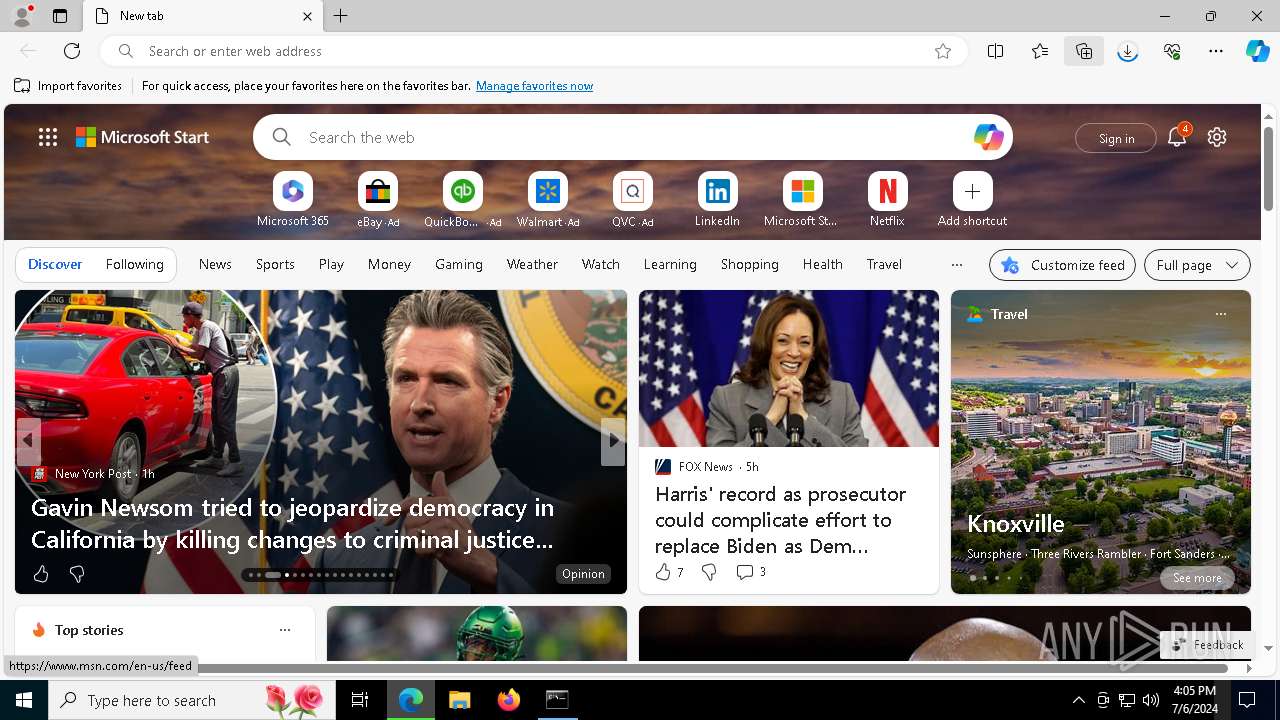The height and width of the screenshot is (720, 1280).
Task: Open the News feed category
Action: (215, 264)
